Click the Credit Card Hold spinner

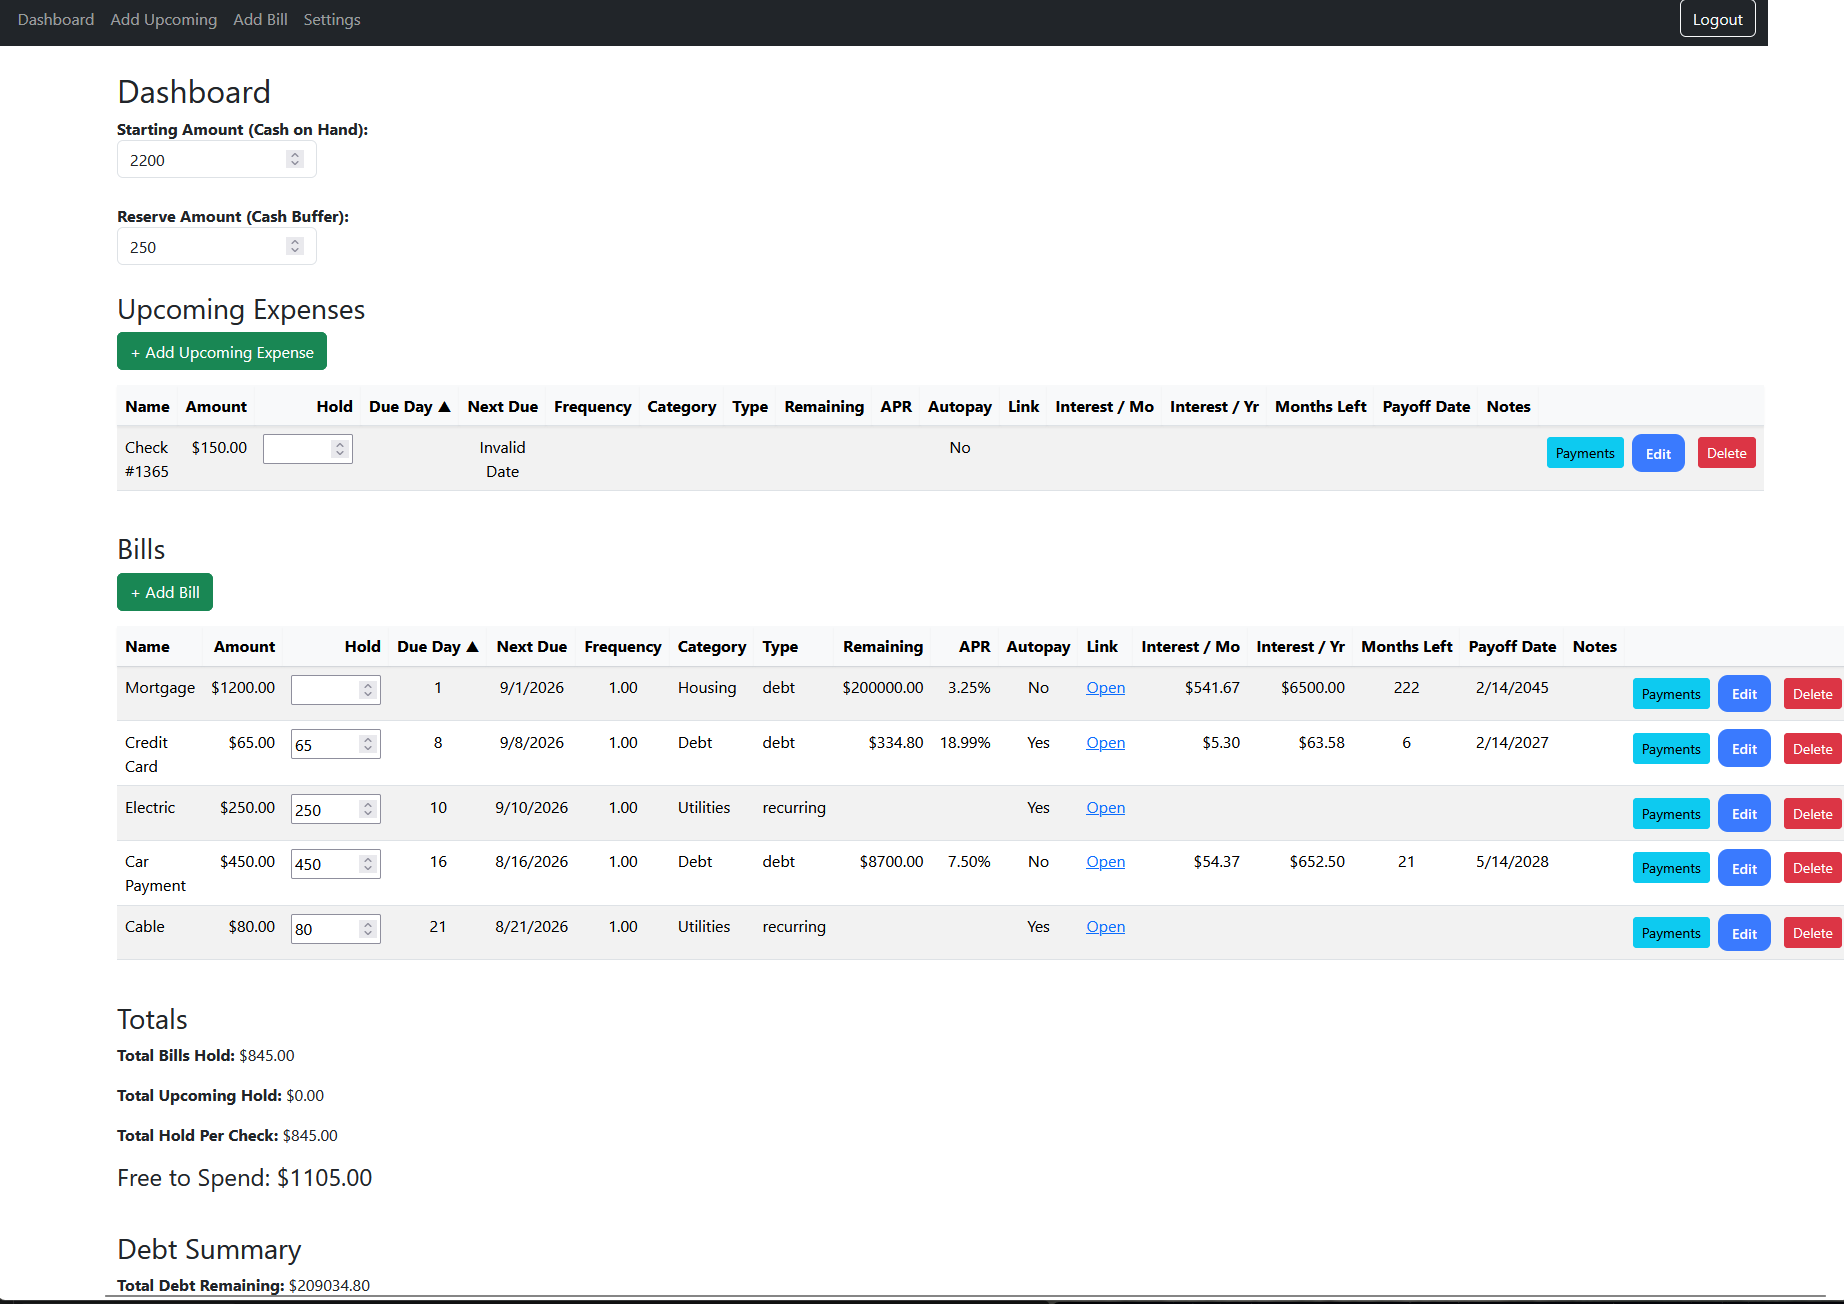368,744
